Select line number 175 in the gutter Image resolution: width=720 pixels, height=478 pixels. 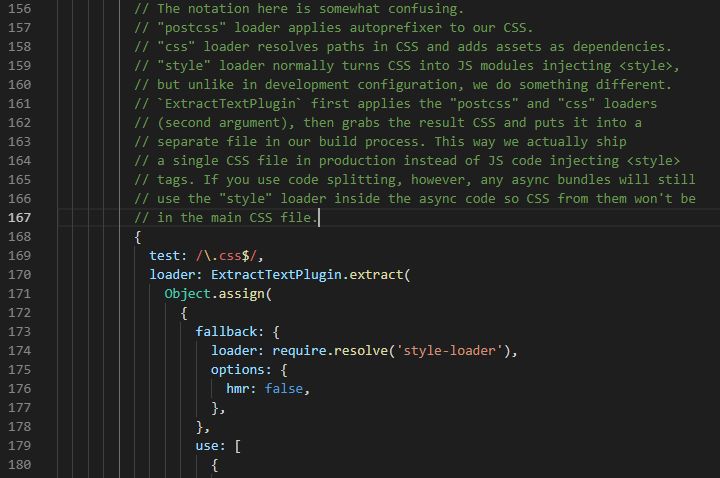(19, 370)
